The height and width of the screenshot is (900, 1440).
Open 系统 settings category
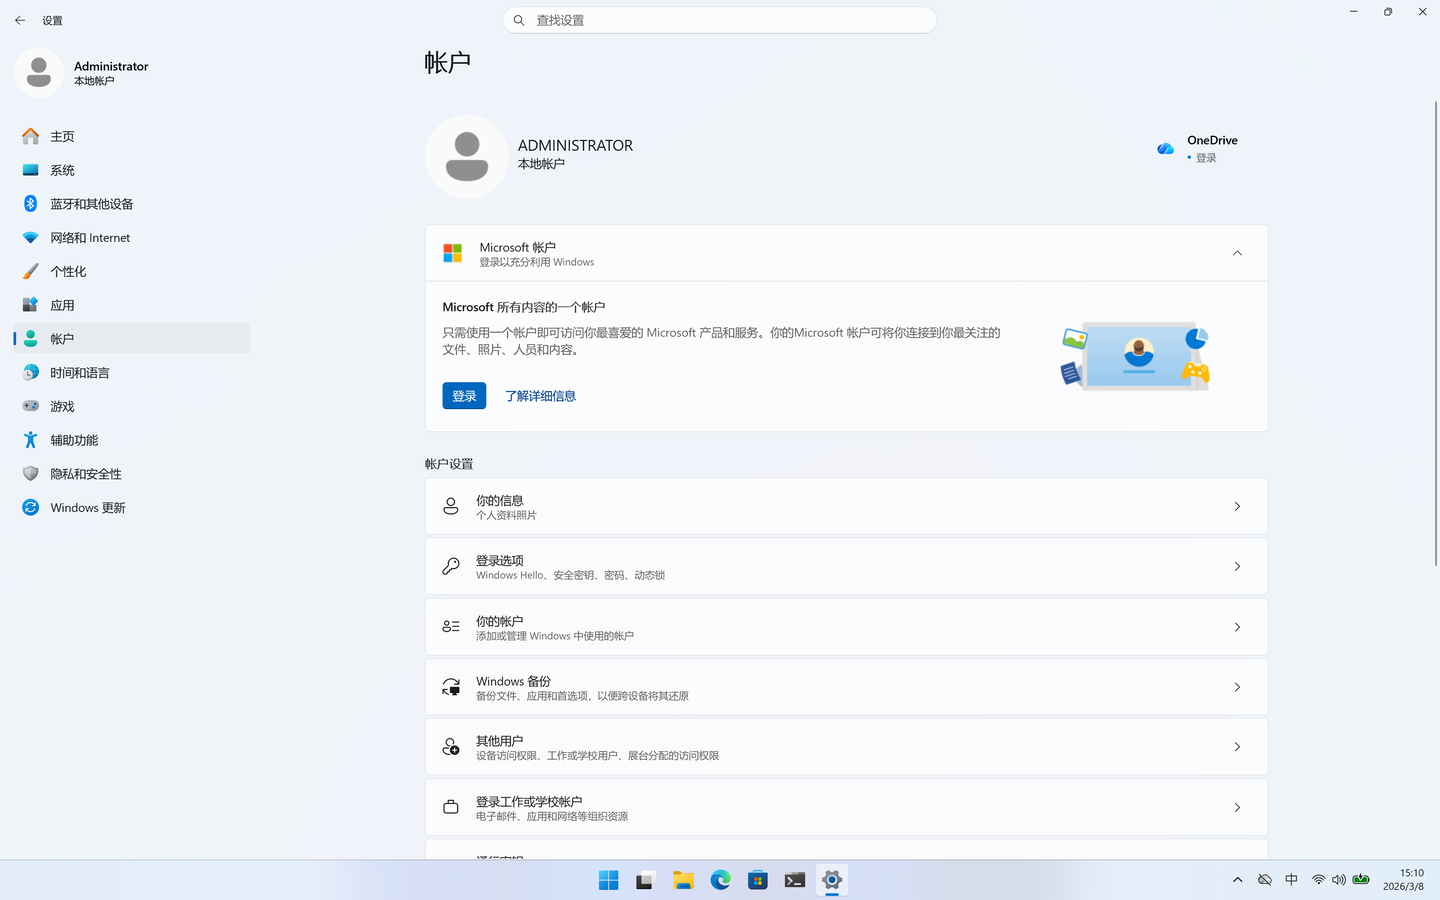(x=131, y=170)
